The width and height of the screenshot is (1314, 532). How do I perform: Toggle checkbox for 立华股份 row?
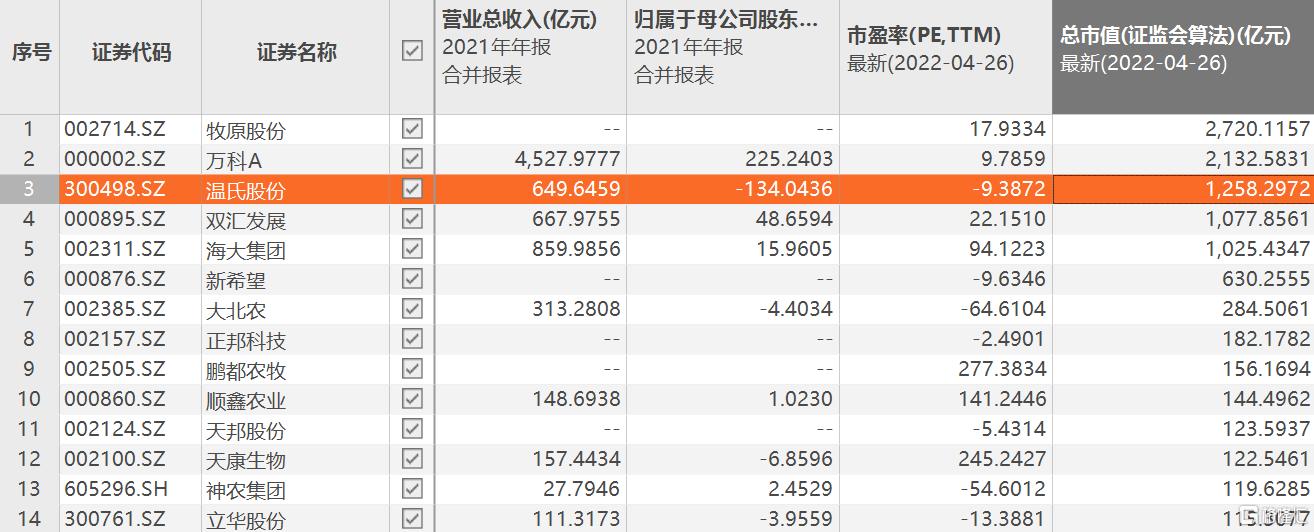412,519
